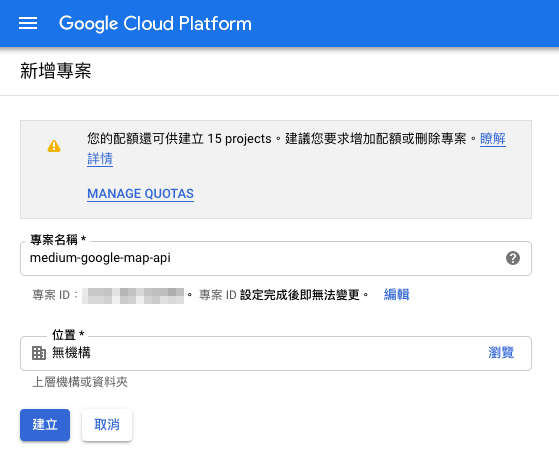The height and width of the screenshot is (468, 559).
Task: Click the 新增專案 page heading
Action: click(x=56, y=71)
